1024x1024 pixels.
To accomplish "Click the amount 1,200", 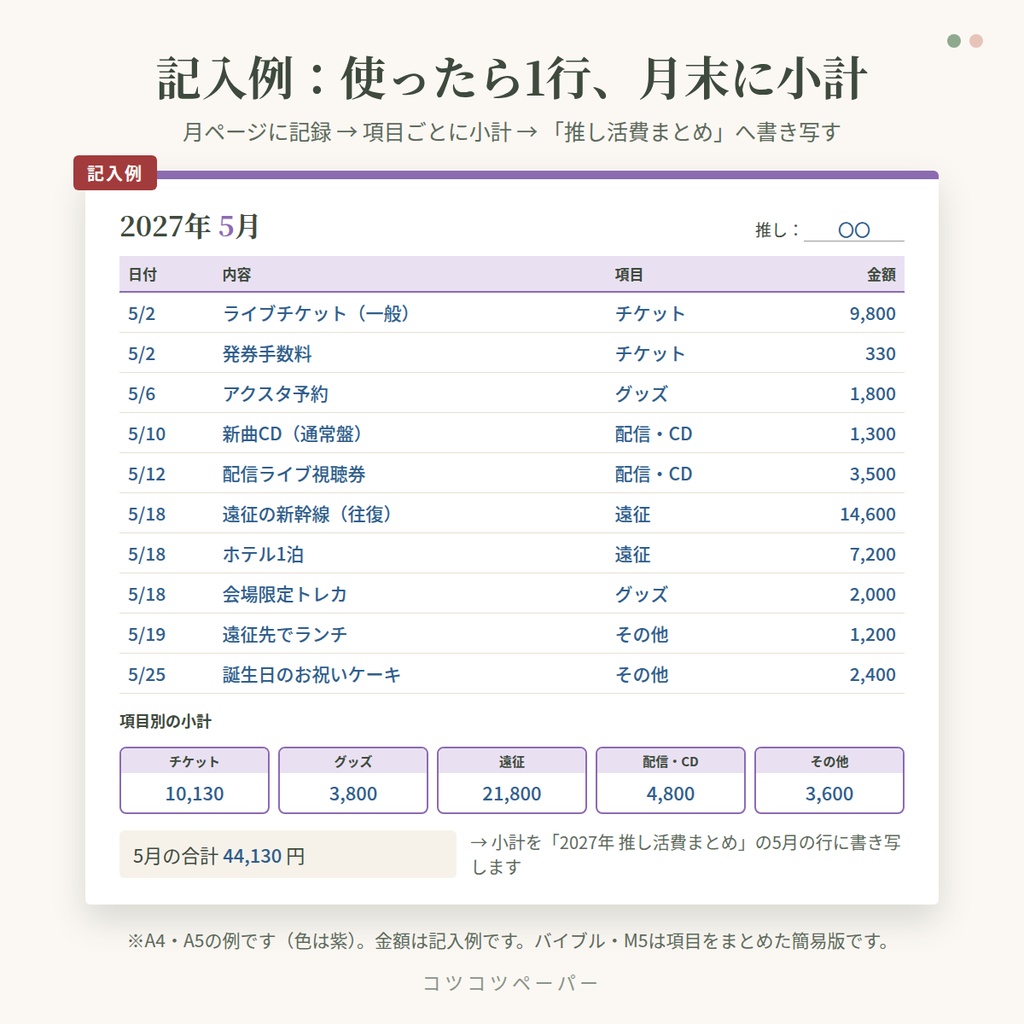I will (872, 635).
